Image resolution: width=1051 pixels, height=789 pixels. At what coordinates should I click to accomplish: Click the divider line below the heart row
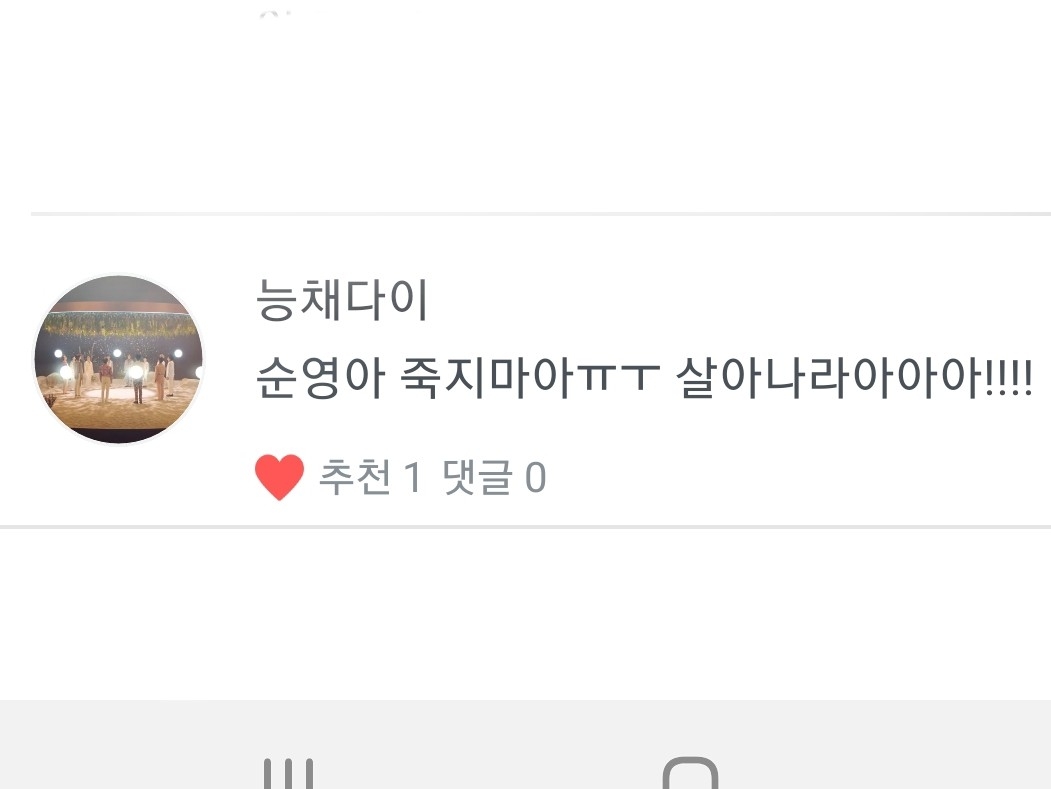point(526,527)
